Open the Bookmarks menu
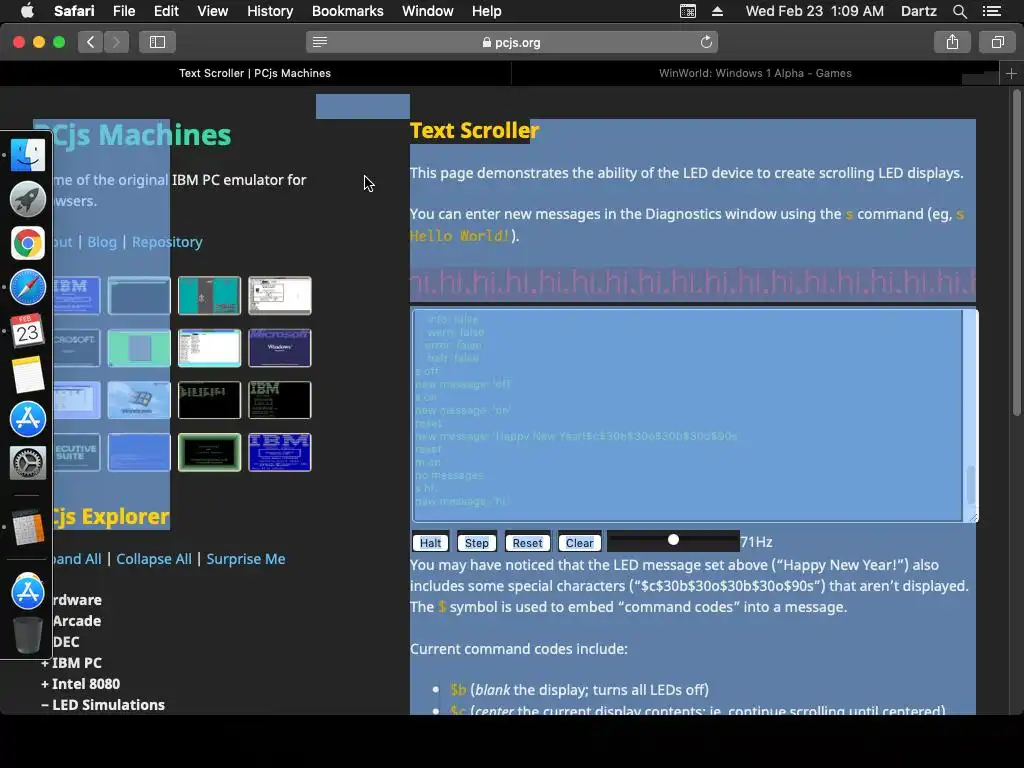1024x768 pixels. (347, 11)
